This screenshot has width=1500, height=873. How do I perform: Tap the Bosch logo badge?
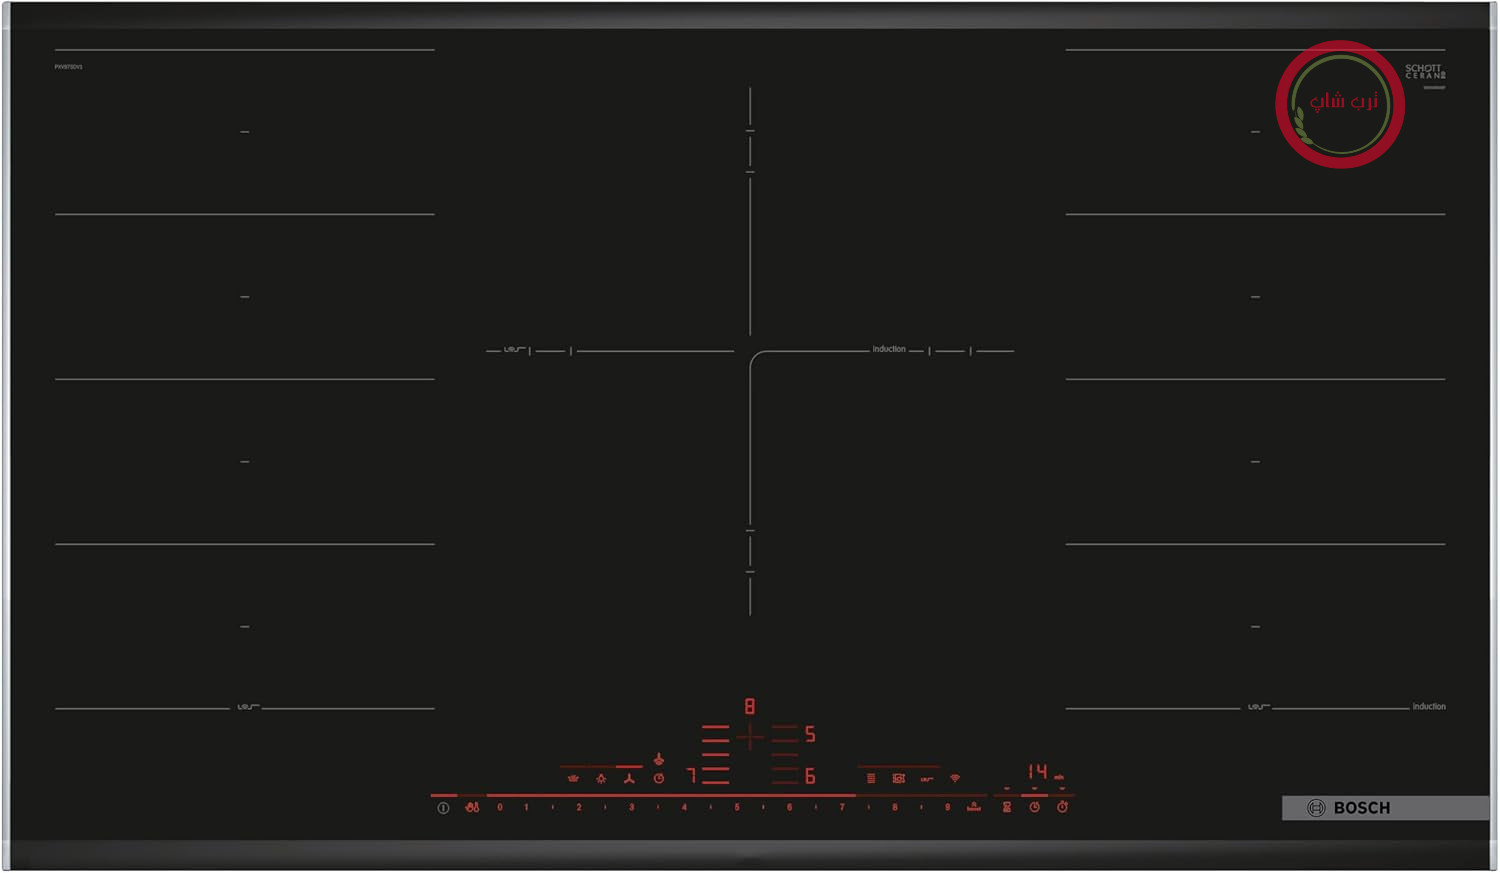1386,808
